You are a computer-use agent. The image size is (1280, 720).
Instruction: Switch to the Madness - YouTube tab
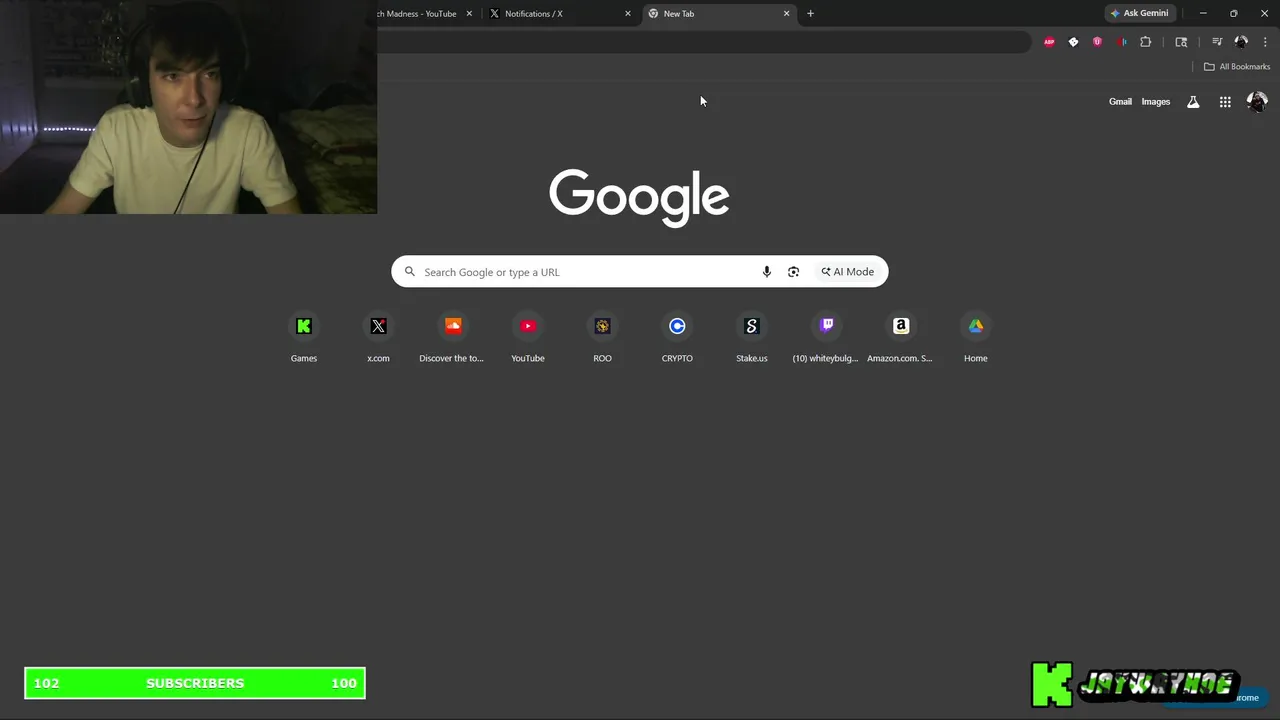(x=416, y=14)
